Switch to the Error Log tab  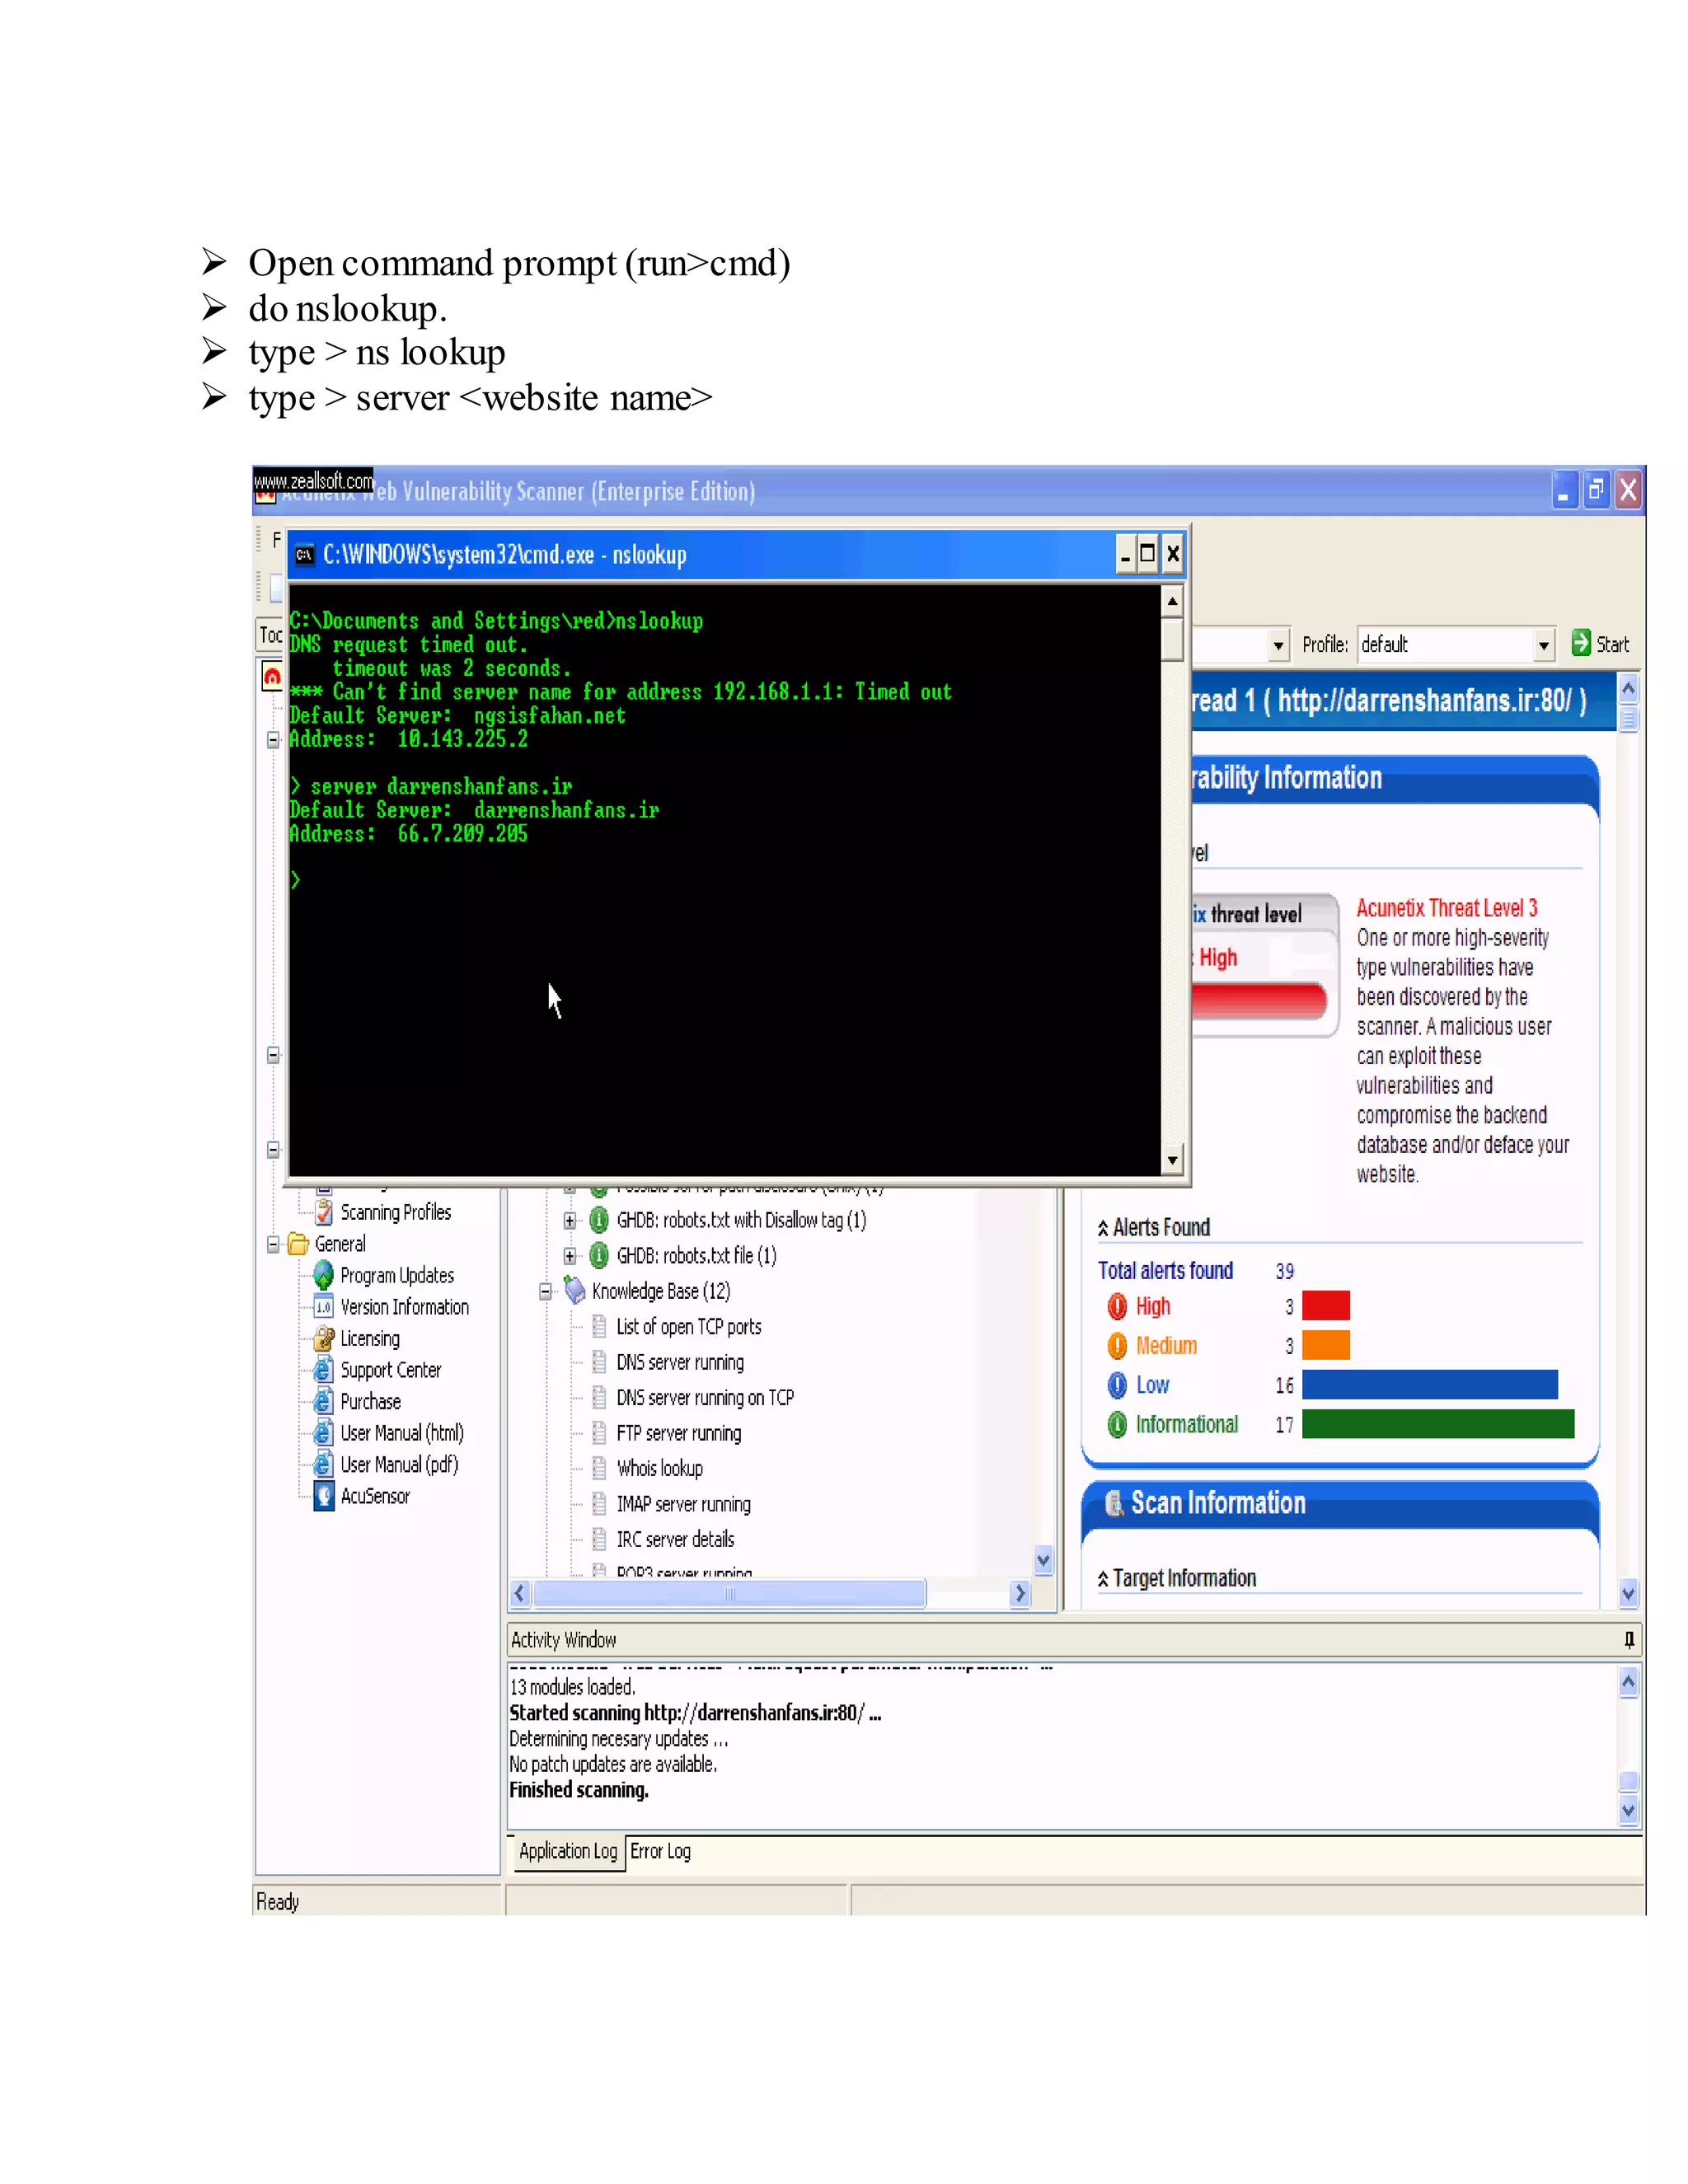660,1851
